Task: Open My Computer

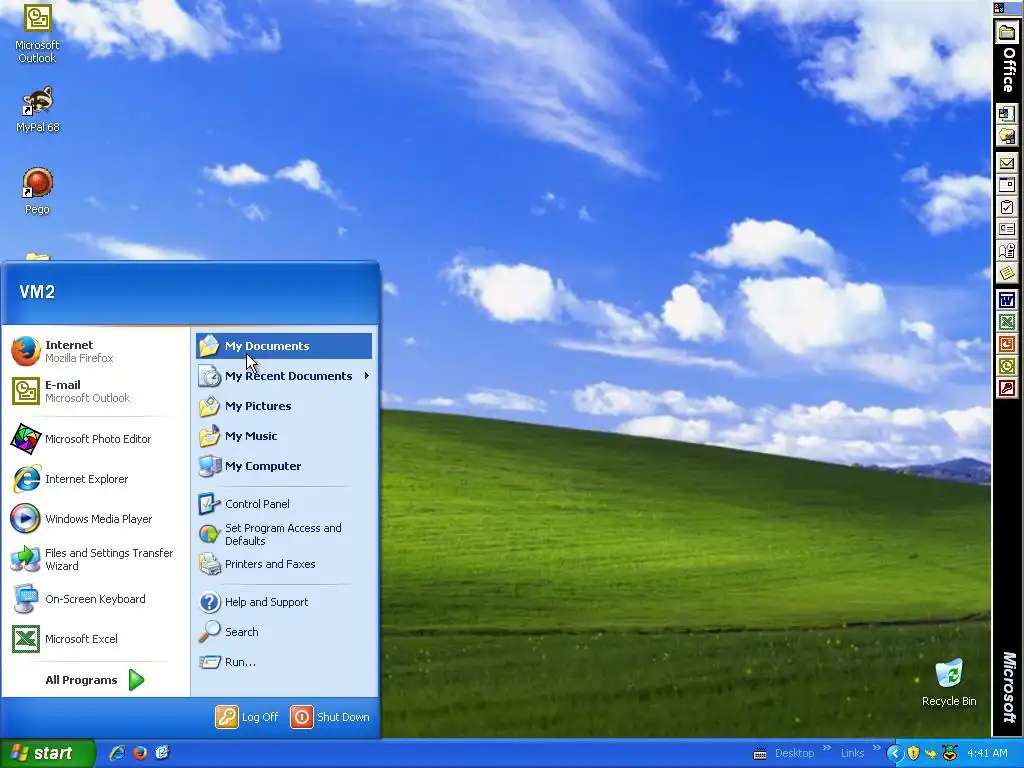Action: pyautogui.click(x=283, y=466)
